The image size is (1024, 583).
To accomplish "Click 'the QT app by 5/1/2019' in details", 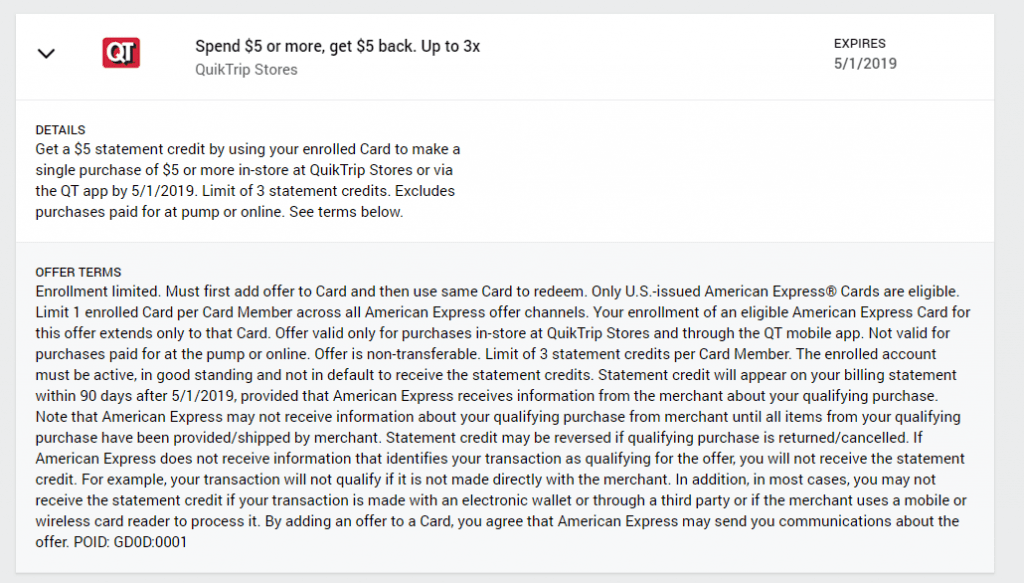I will [116, 191].
